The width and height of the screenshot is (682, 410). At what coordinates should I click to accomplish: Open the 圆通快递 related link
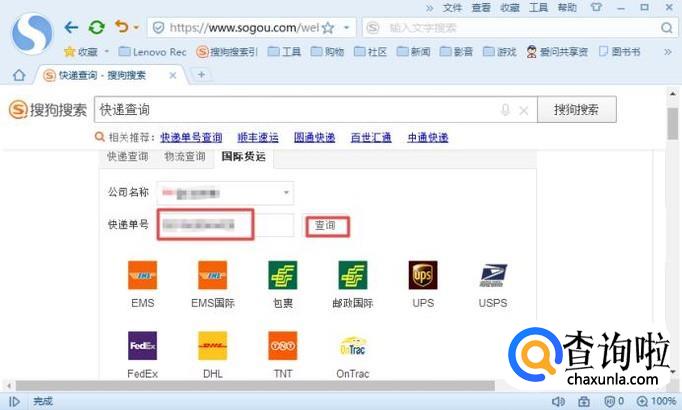(314, 137)
